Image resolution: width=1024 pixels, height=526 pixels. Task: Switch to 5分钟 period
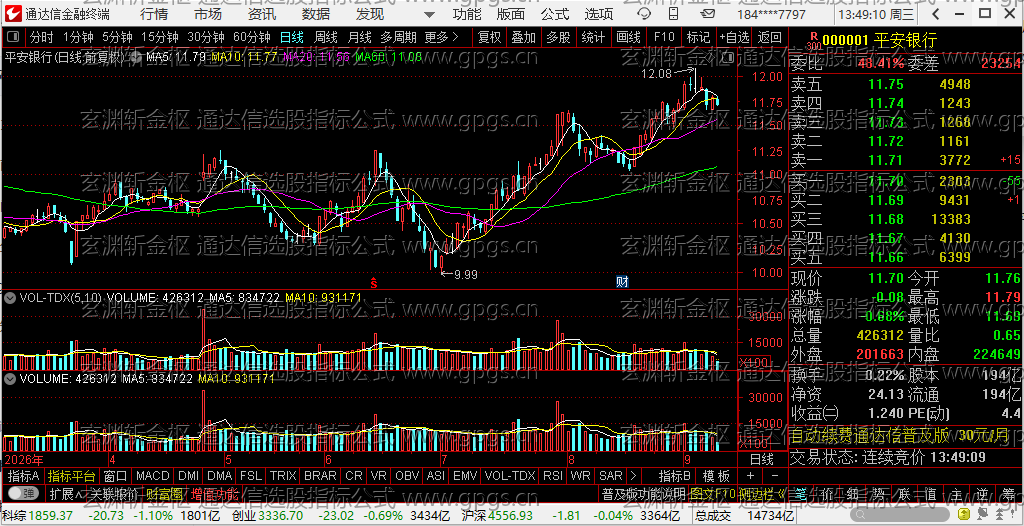coord(116,38)
